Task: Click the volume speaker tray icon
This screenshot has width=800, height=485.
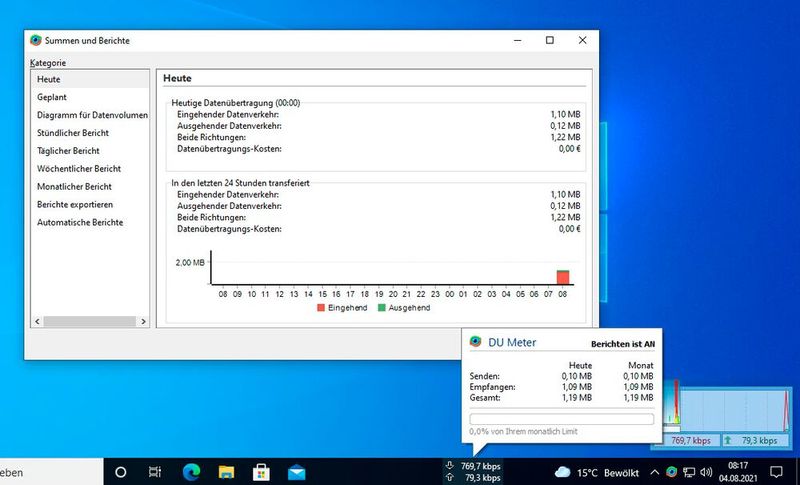Action: [x=706, y=471]
